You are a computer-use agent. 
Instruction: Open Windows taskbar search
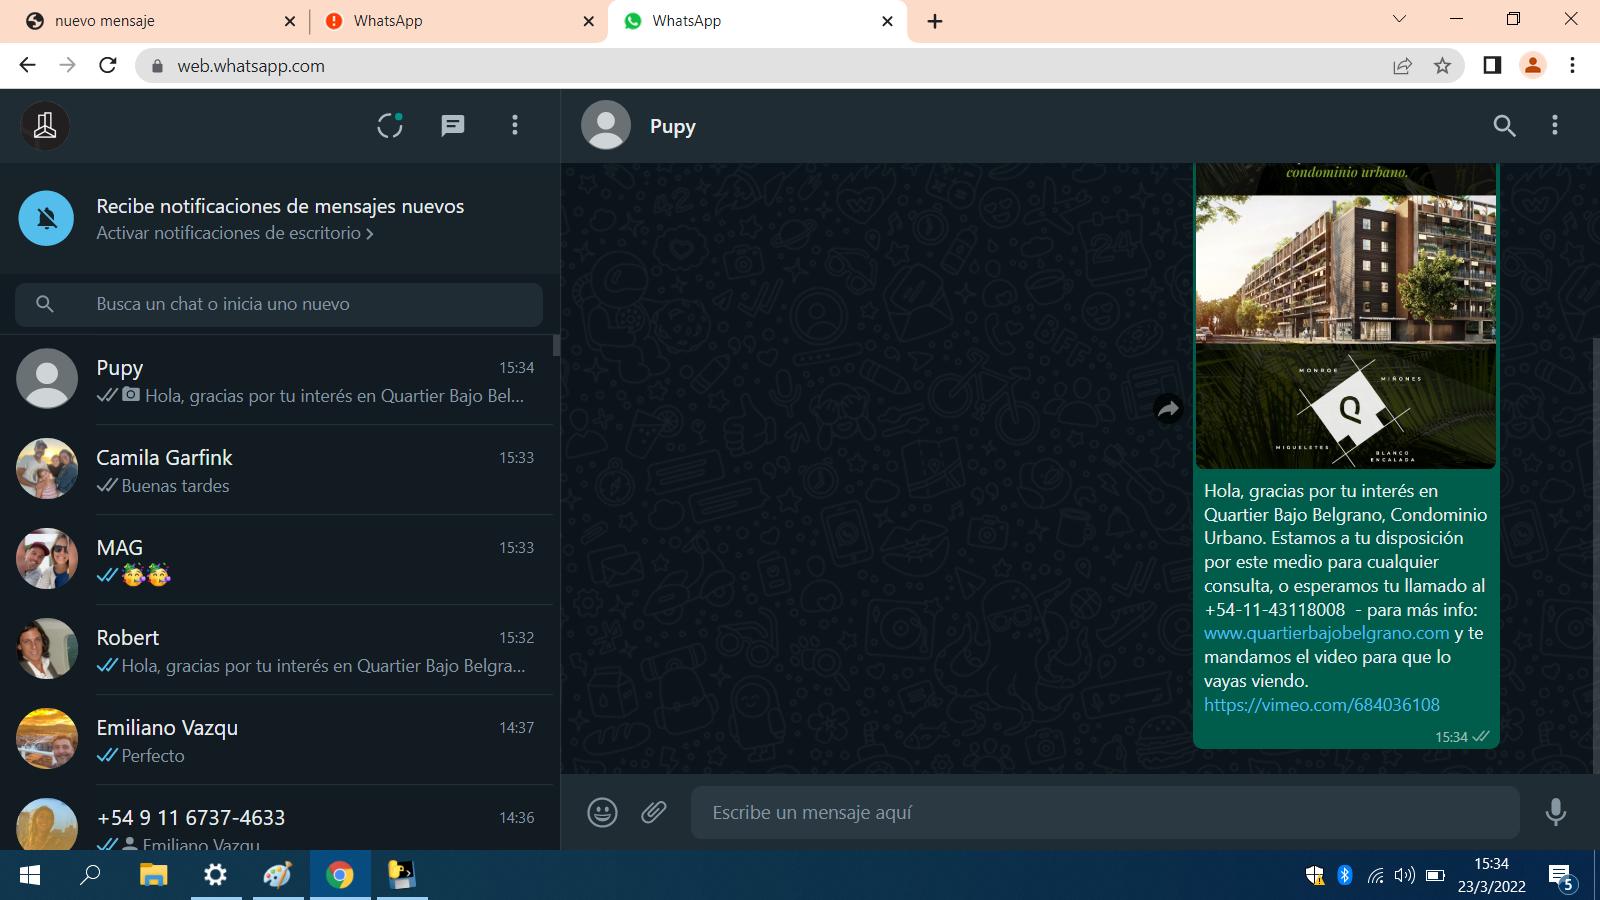[x=90, y=876]
